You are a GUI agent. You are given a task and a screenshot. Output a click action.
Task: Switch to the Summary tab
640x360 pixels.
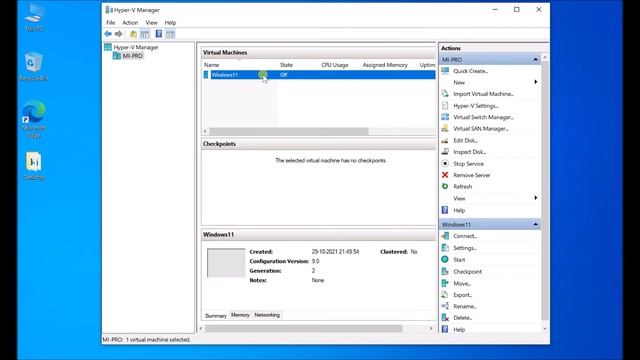click(216, 316)
